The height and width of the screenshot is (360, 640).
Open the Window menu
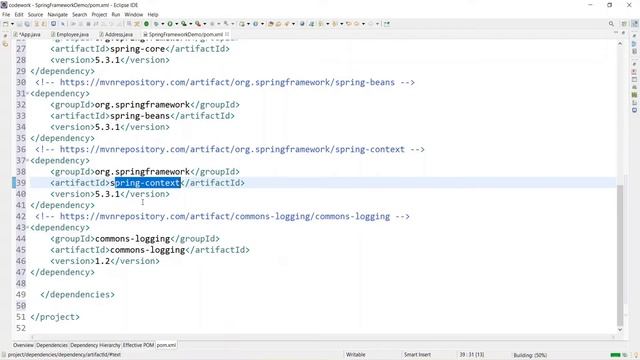tap(133, 14)
